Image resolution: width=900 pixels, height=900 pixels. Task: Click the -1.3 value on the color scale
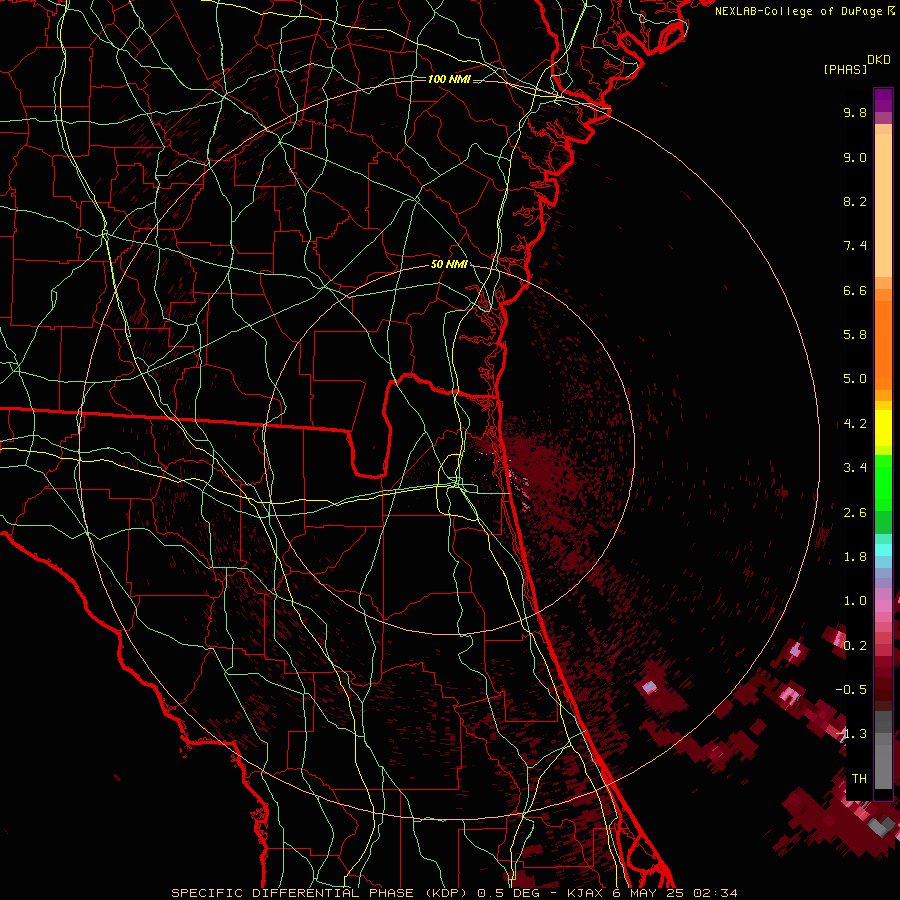point(851,734)
